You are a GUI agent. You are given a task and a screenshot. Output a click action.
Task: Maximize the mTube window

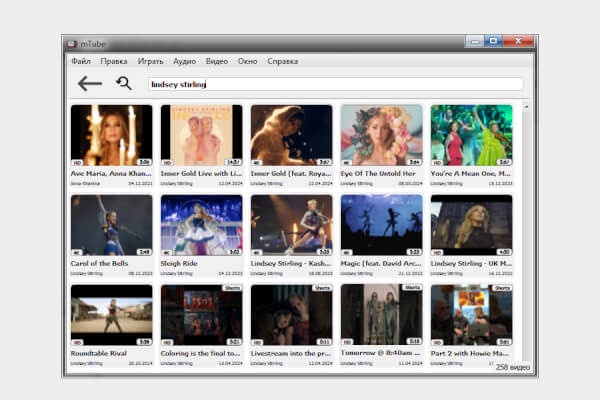click(494, 41)
